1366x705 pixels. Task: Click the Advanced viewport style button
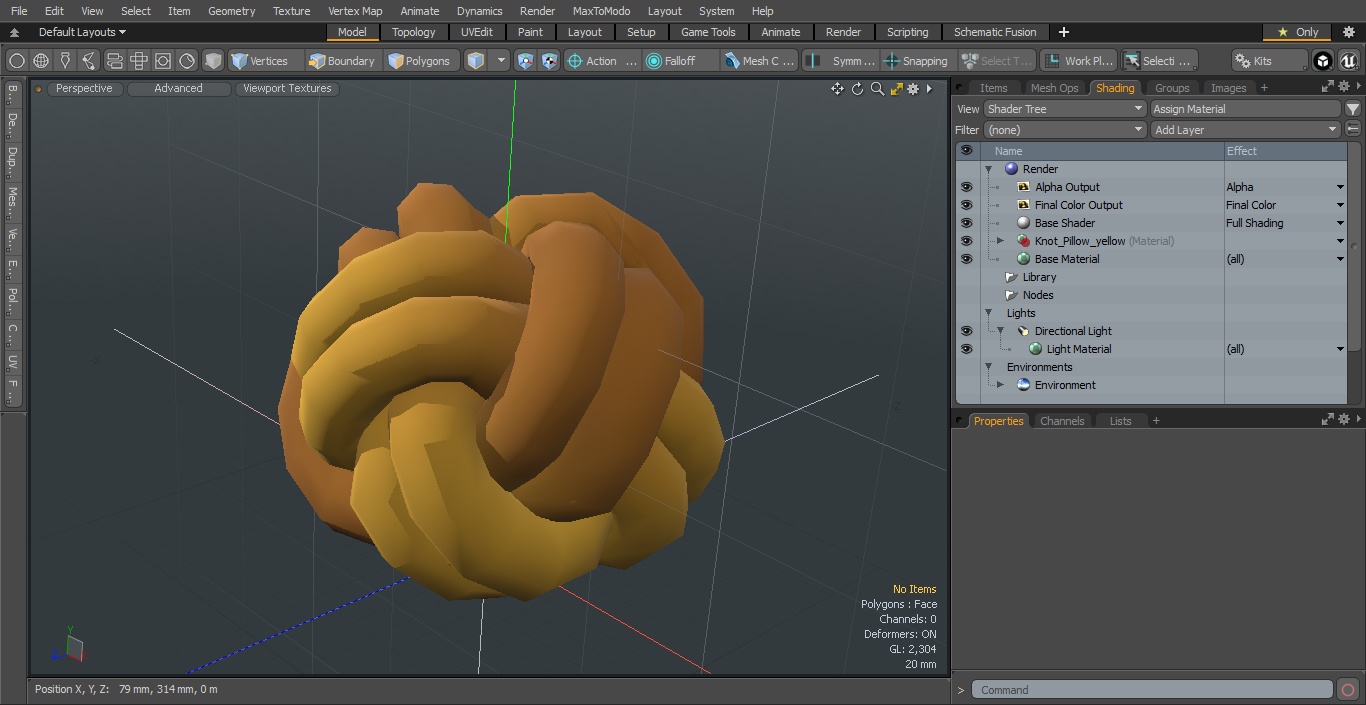click(178, 88)
